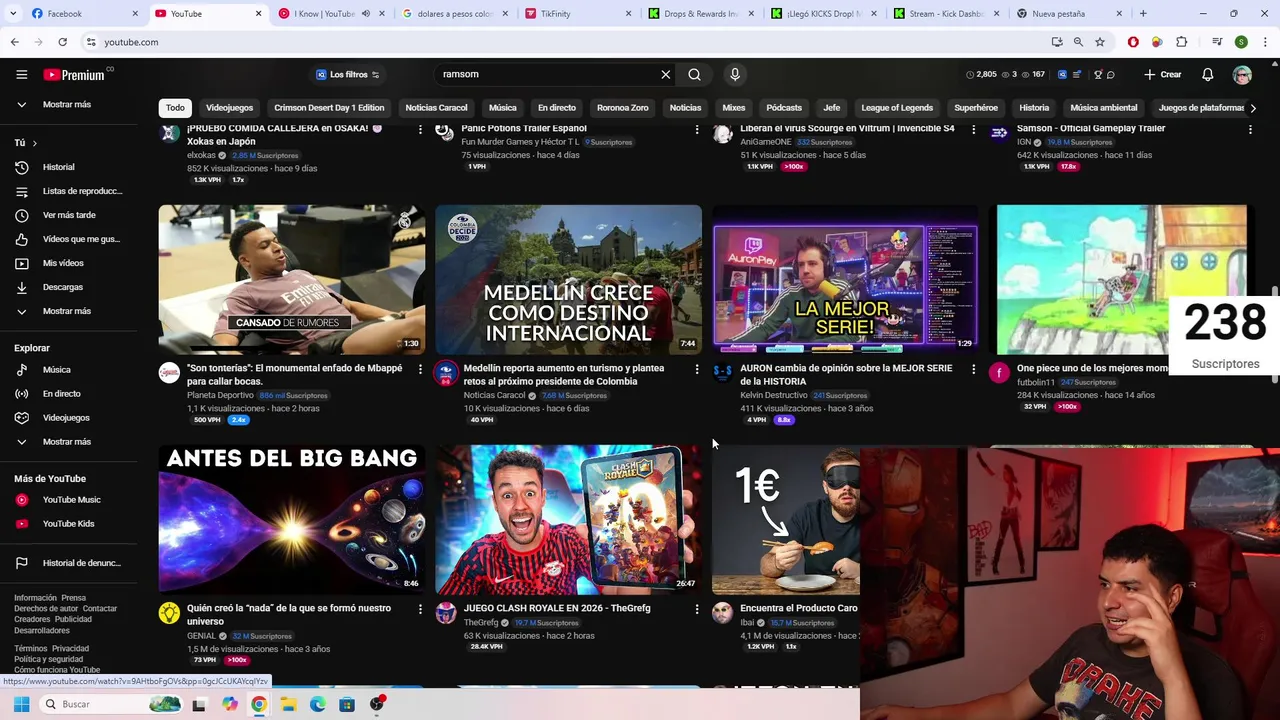Open options menu for the AURON video
Screen dimensions: 1280x720
coord(974,369)
